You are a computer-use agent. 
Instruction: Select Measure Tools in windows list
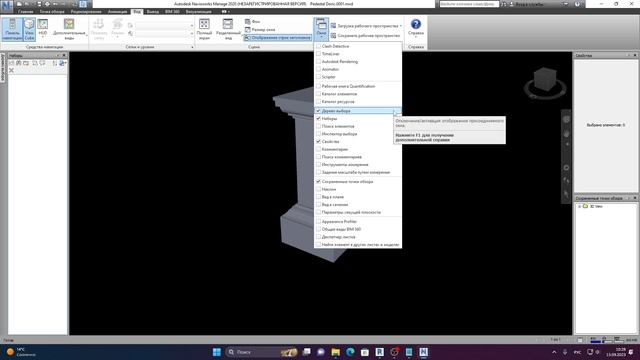[358, 164]
